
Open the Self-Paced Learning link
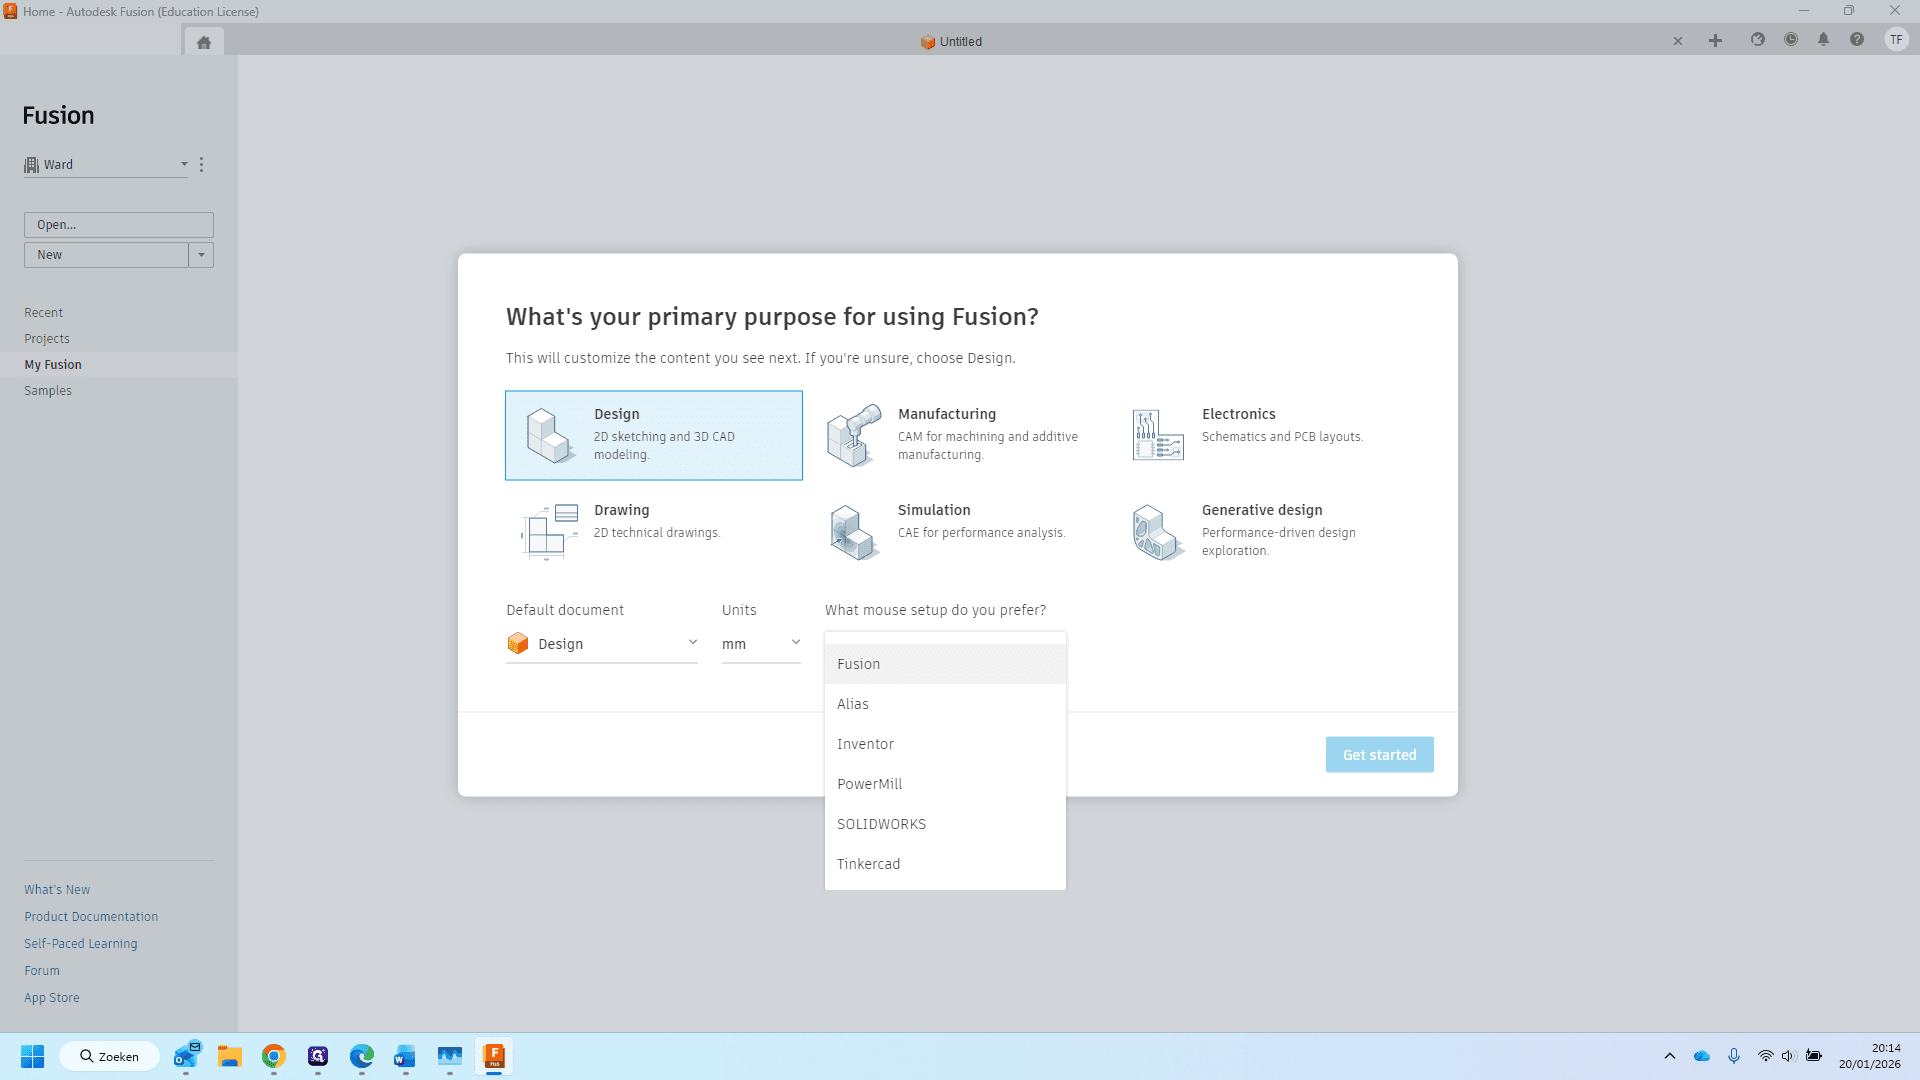81,944
